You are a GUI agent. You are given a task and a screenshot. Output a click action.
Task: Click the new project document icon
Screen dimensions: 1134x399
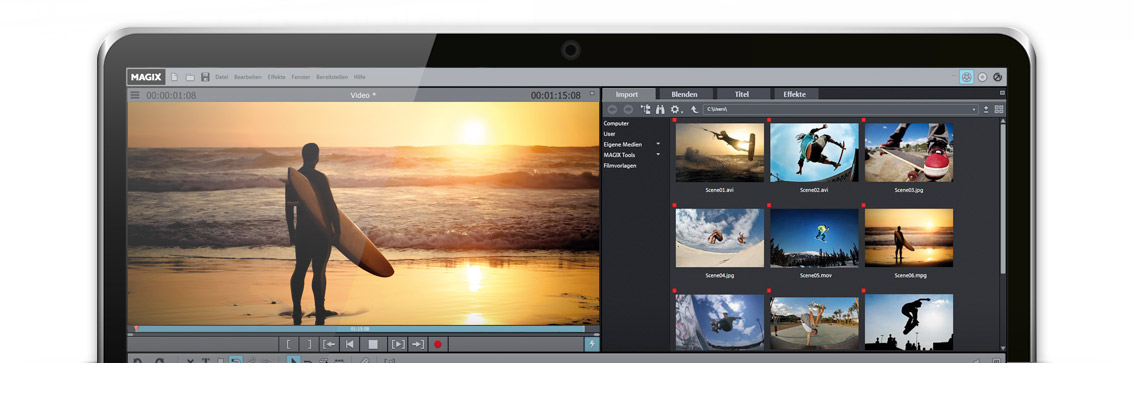click(174, 77)
